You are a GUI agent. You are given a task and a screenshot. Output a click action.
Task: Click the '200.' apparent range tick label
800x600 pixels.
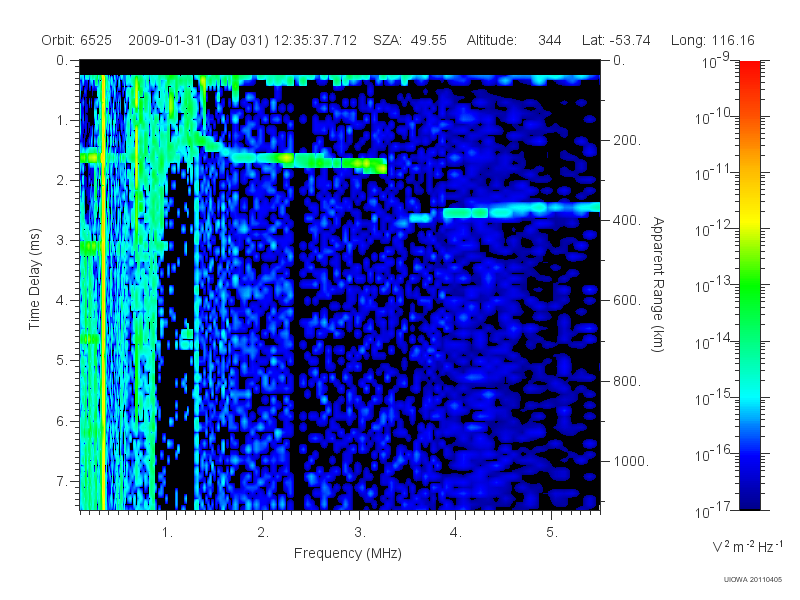tap(627, 140)
